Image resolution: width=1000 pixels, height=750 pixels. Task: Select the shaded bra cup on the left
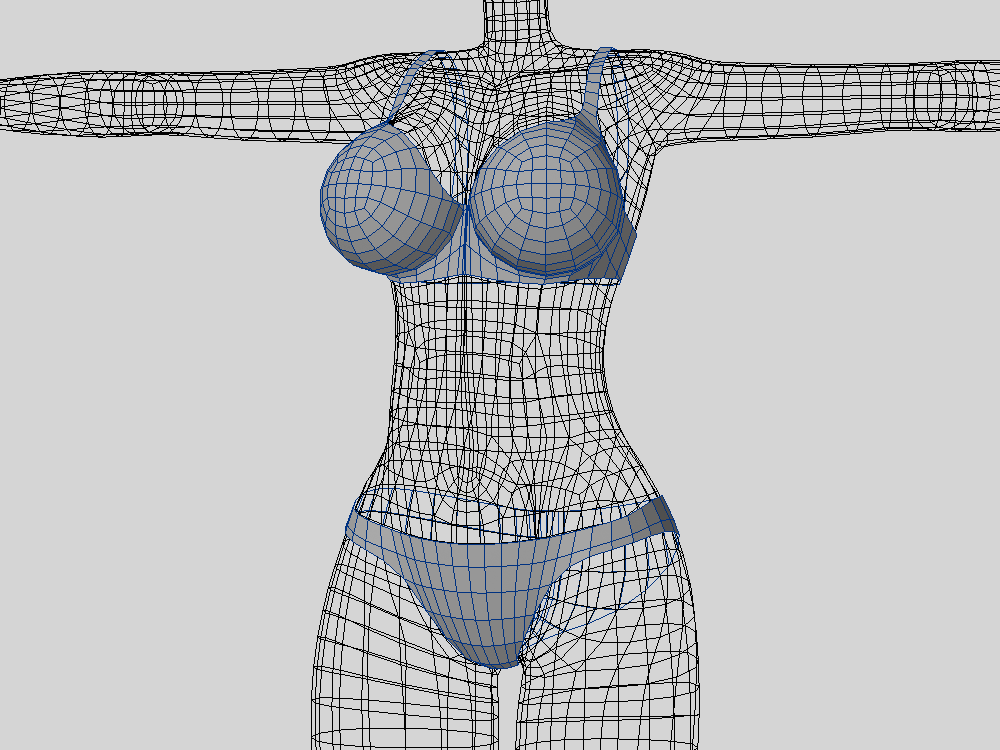coord(385,205)
